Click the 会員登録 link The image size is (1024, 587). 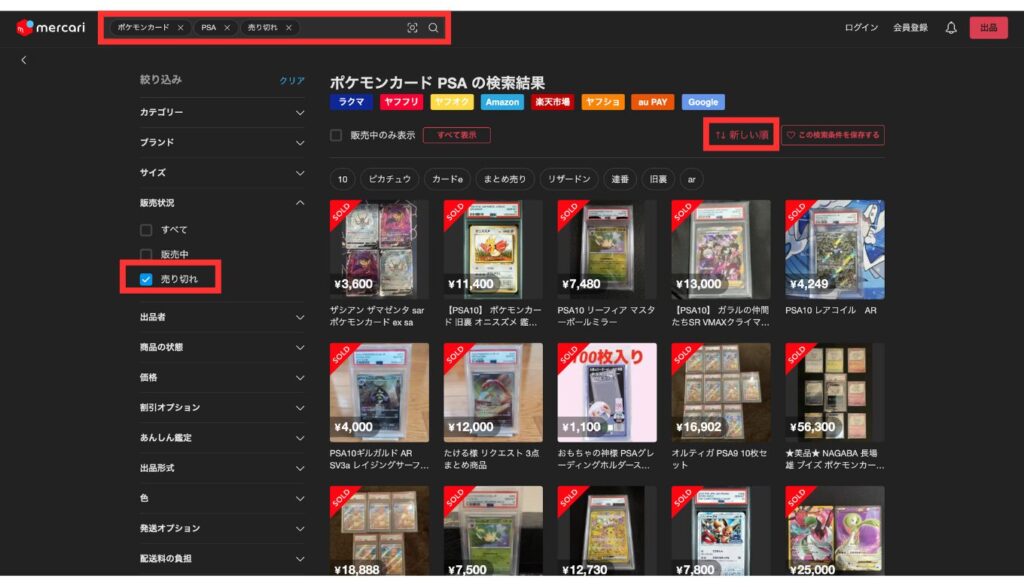coord(910,27)
